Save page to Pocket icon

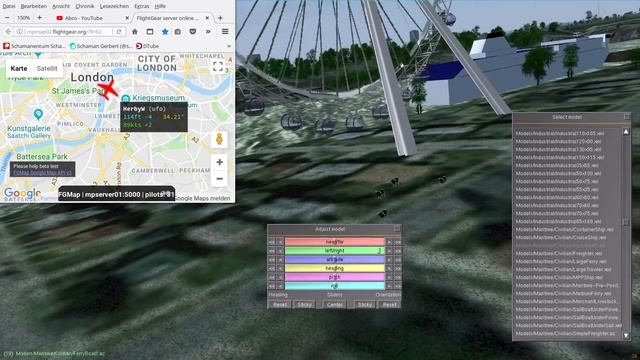tap(193, 31)
